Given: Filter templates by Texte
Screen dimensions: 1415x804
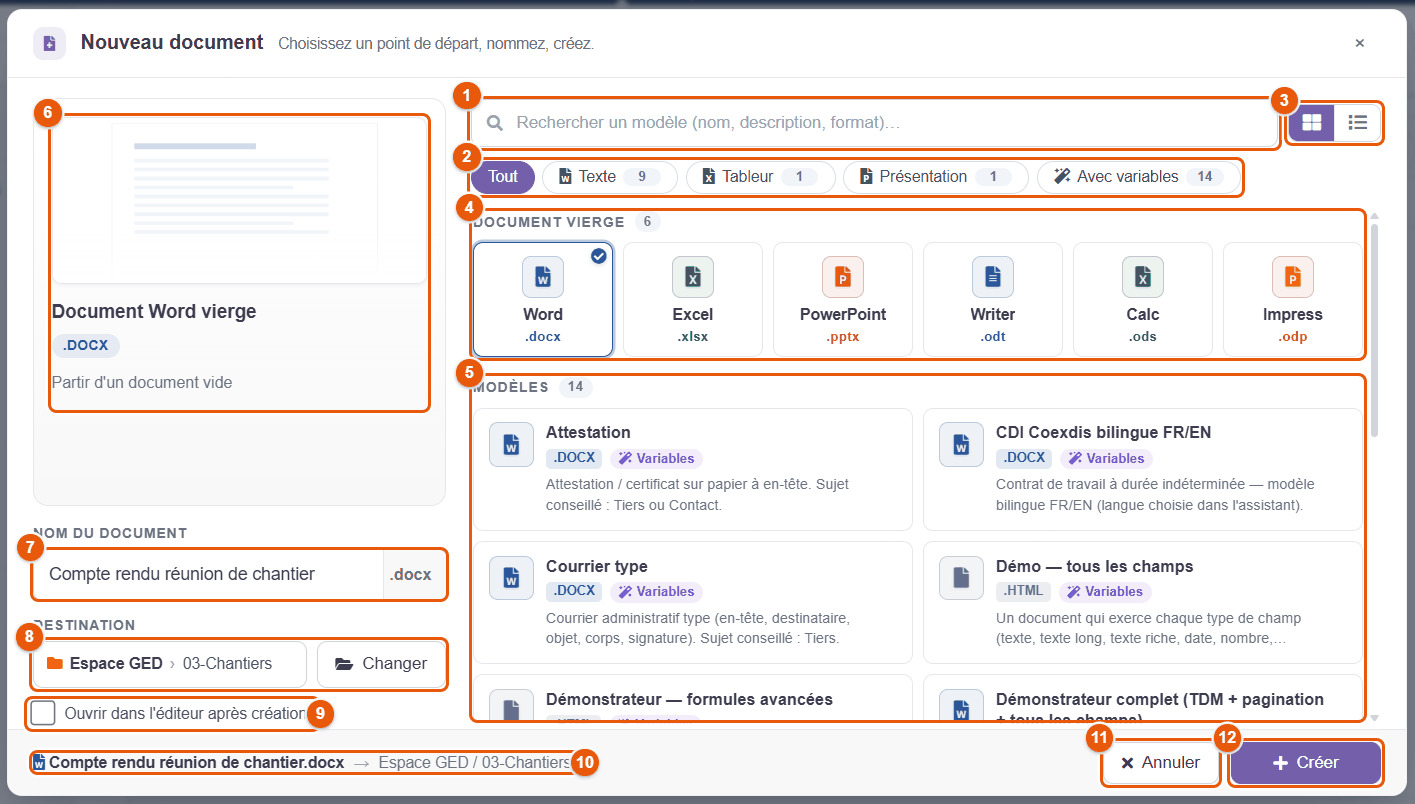Looking at the screenshot, I should [x=610, y=177].
